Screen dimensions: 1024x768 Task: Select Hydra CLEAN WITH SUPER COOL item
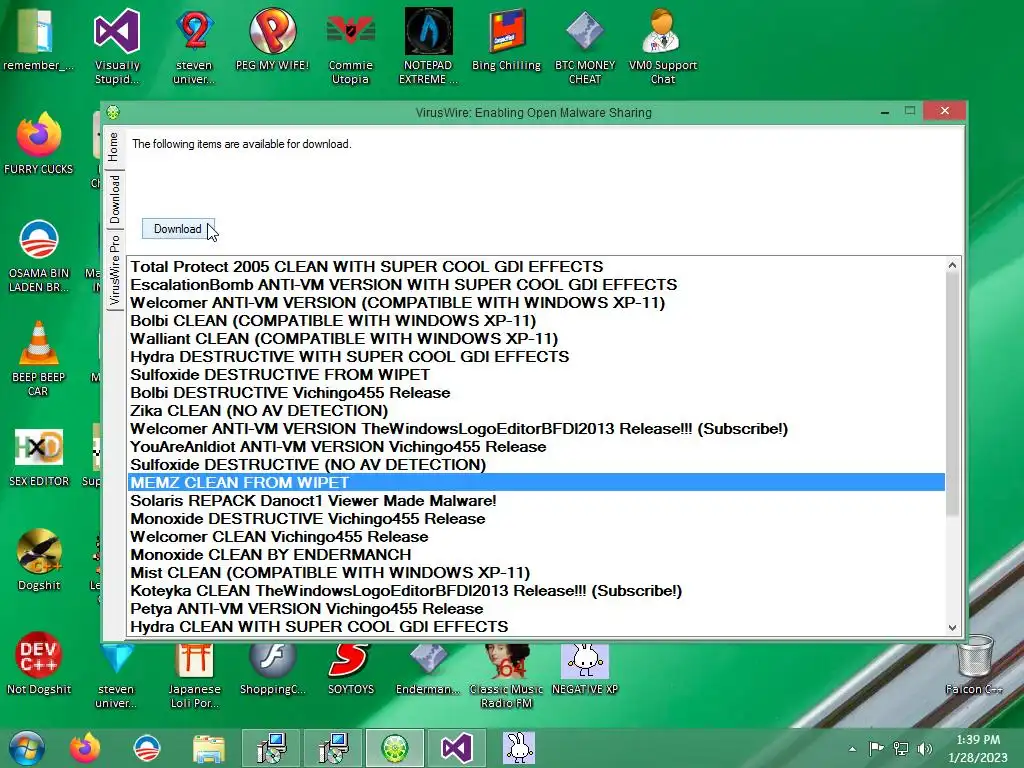point(536,626)
